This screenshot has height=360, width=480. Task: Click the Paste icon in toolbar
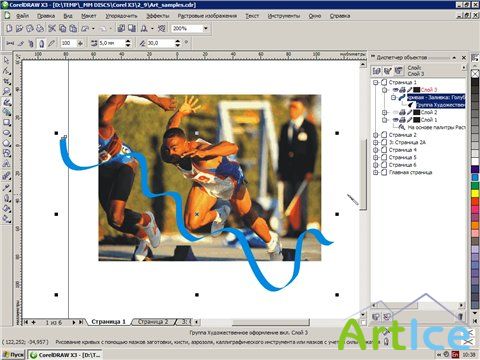(73, 29)
